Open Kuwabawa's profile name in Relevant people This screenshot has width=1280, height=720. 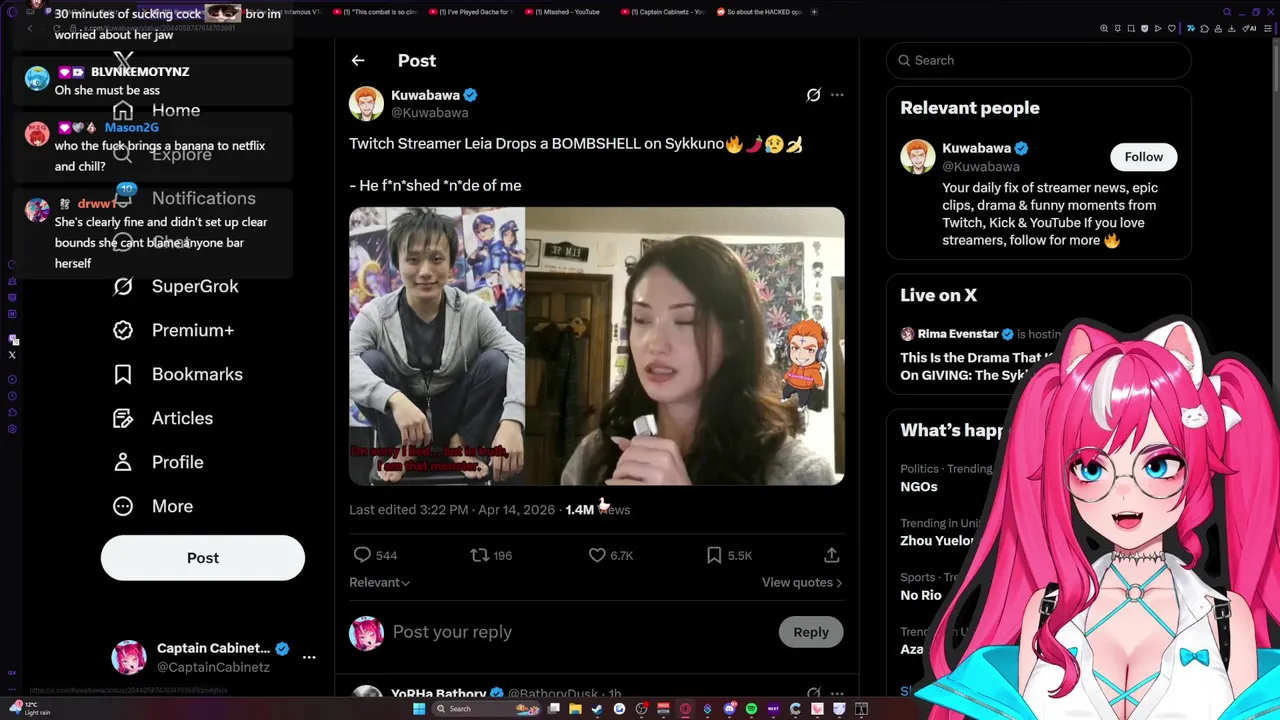click(x=976, y=148)
